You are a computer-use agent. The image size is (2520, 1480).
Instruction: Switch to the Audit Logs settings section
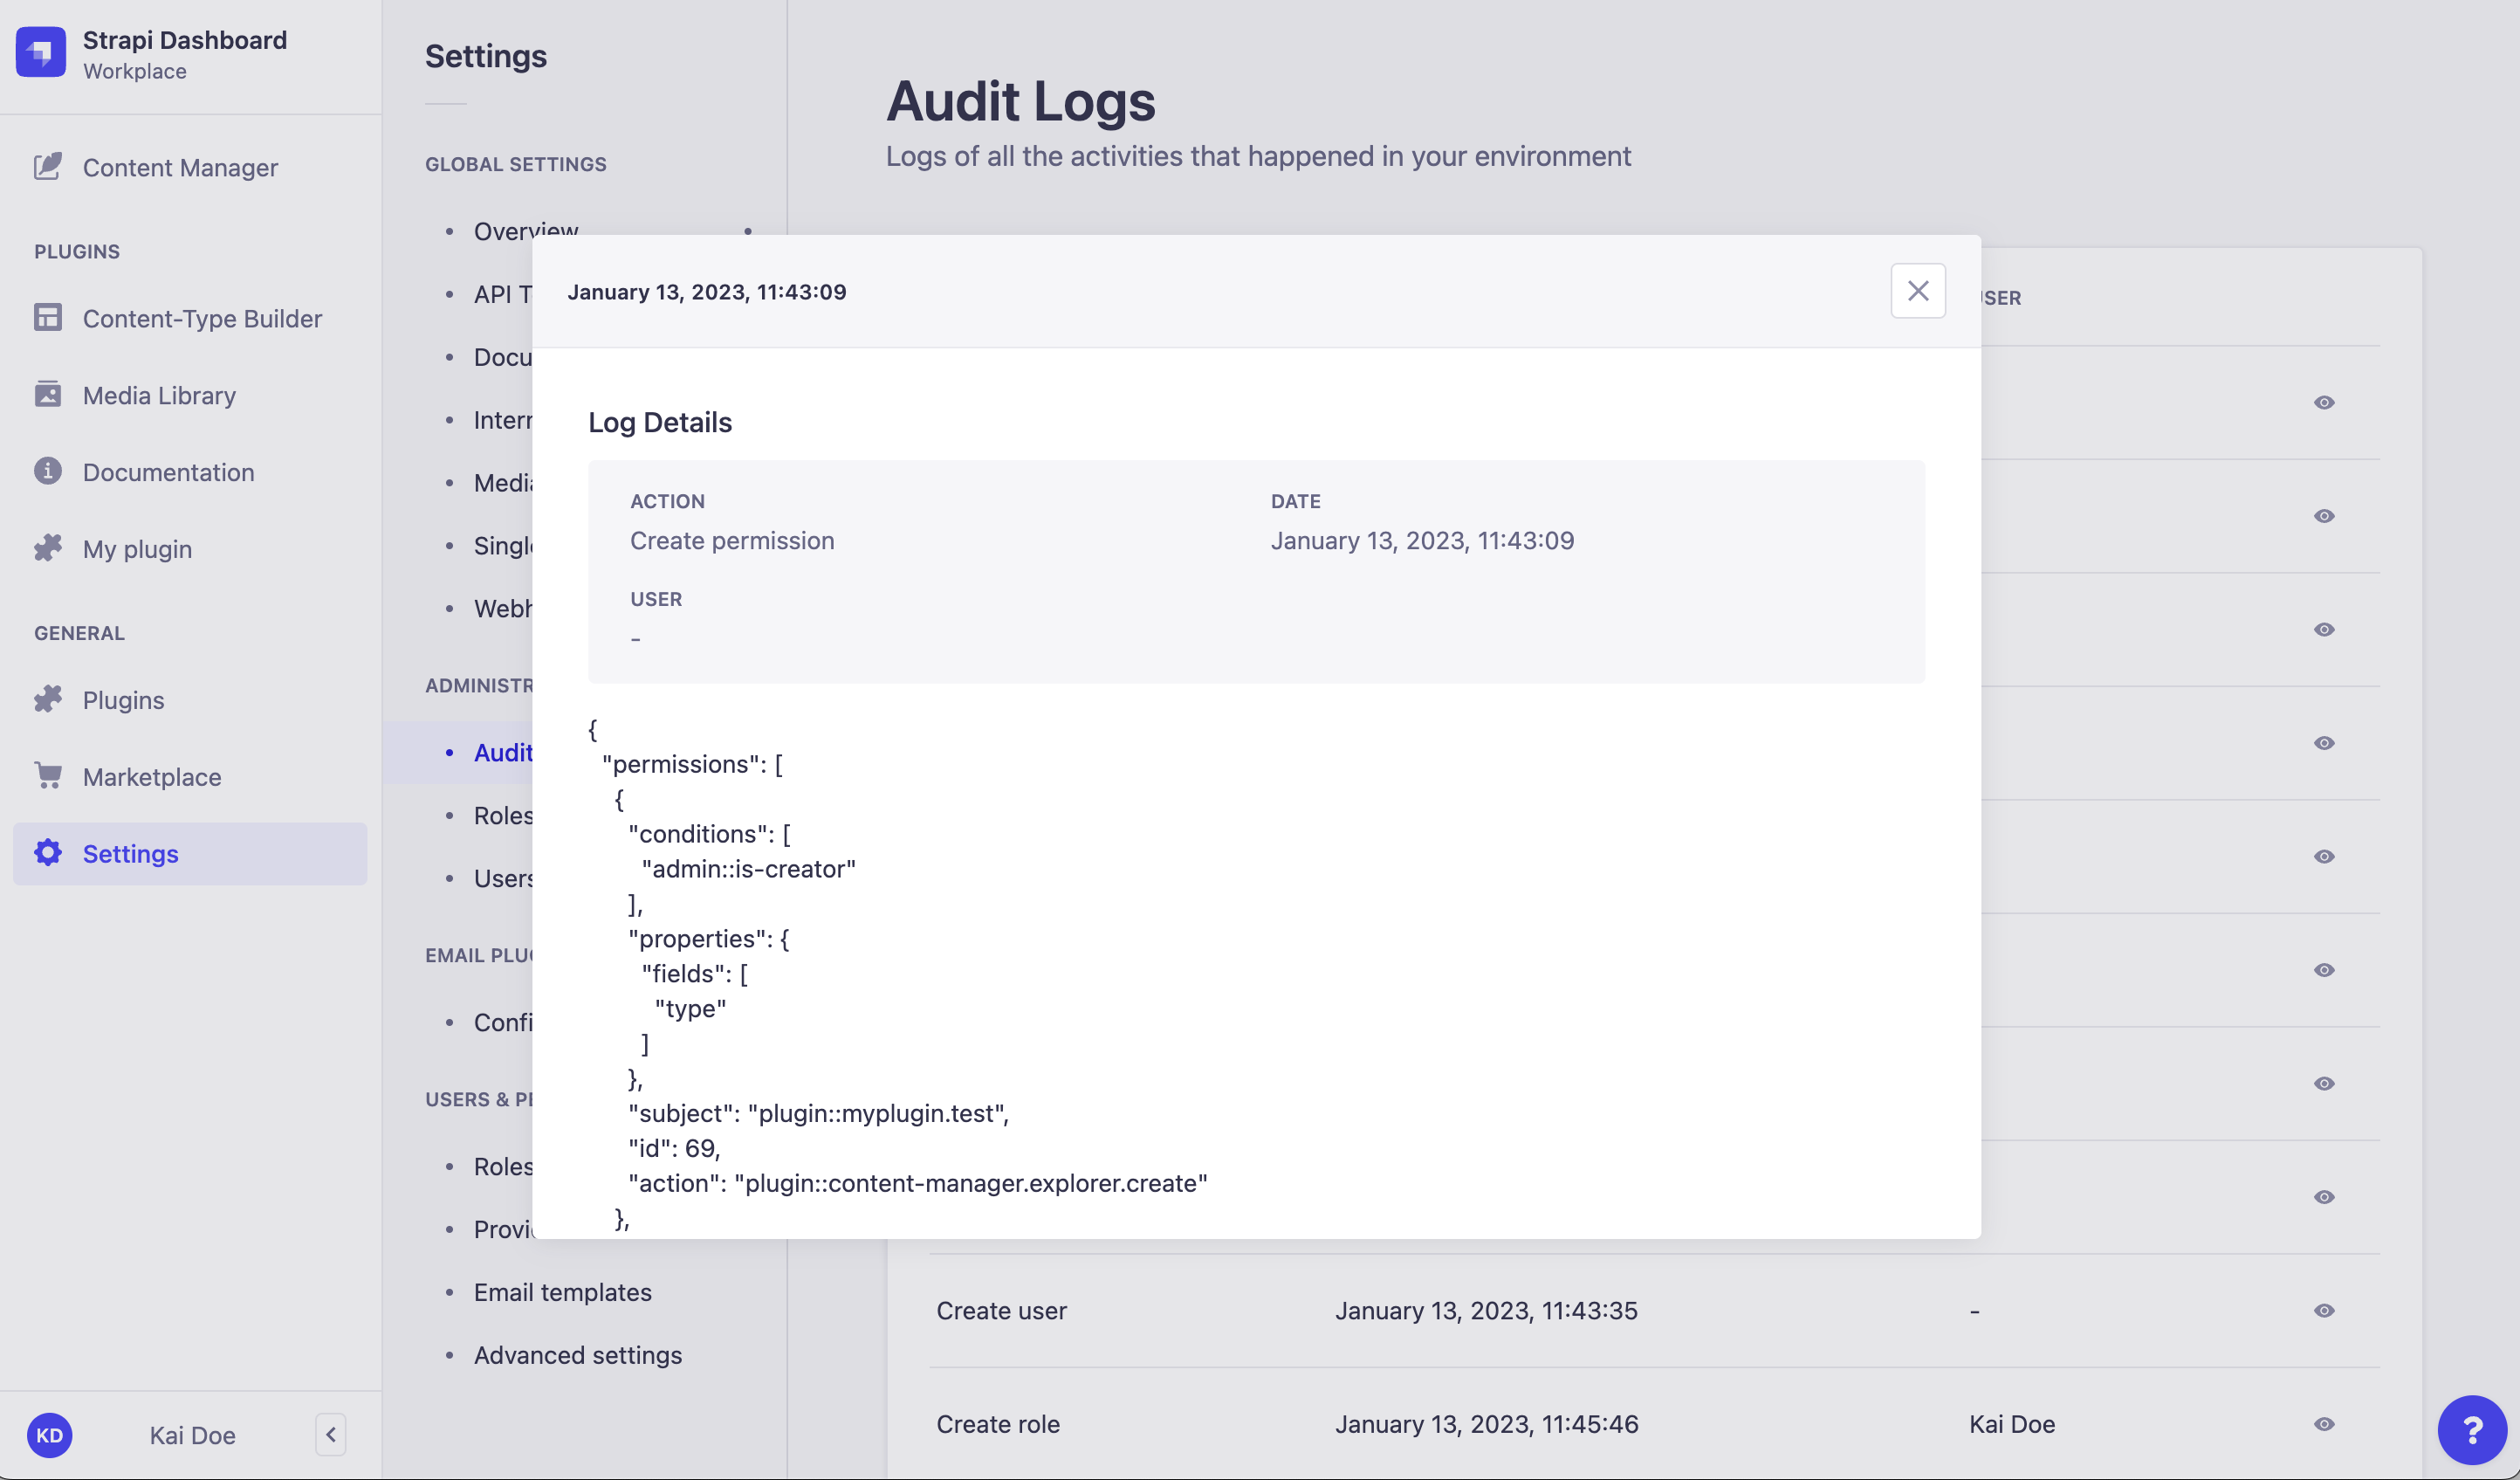[505, 752]
